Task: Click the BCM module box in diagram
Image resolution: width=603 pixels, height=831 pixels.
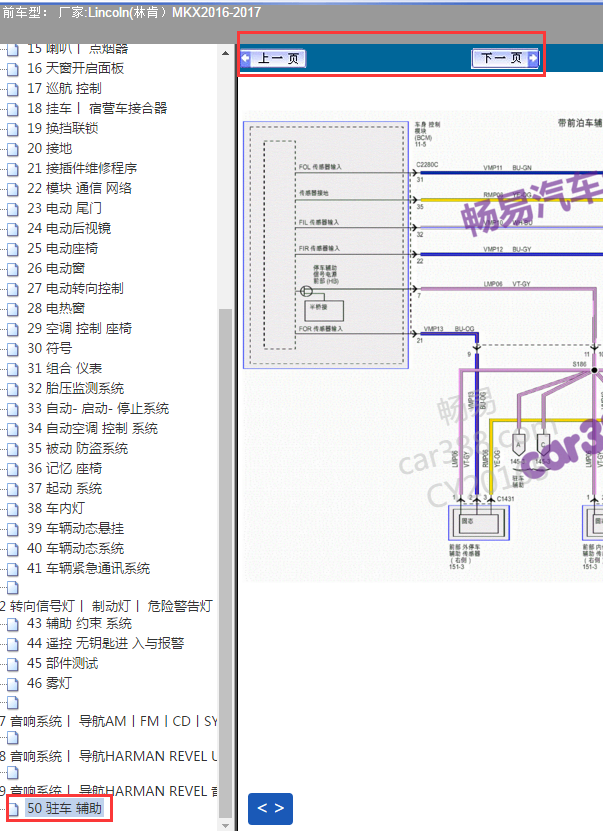Action: click(x=326, y=245)
